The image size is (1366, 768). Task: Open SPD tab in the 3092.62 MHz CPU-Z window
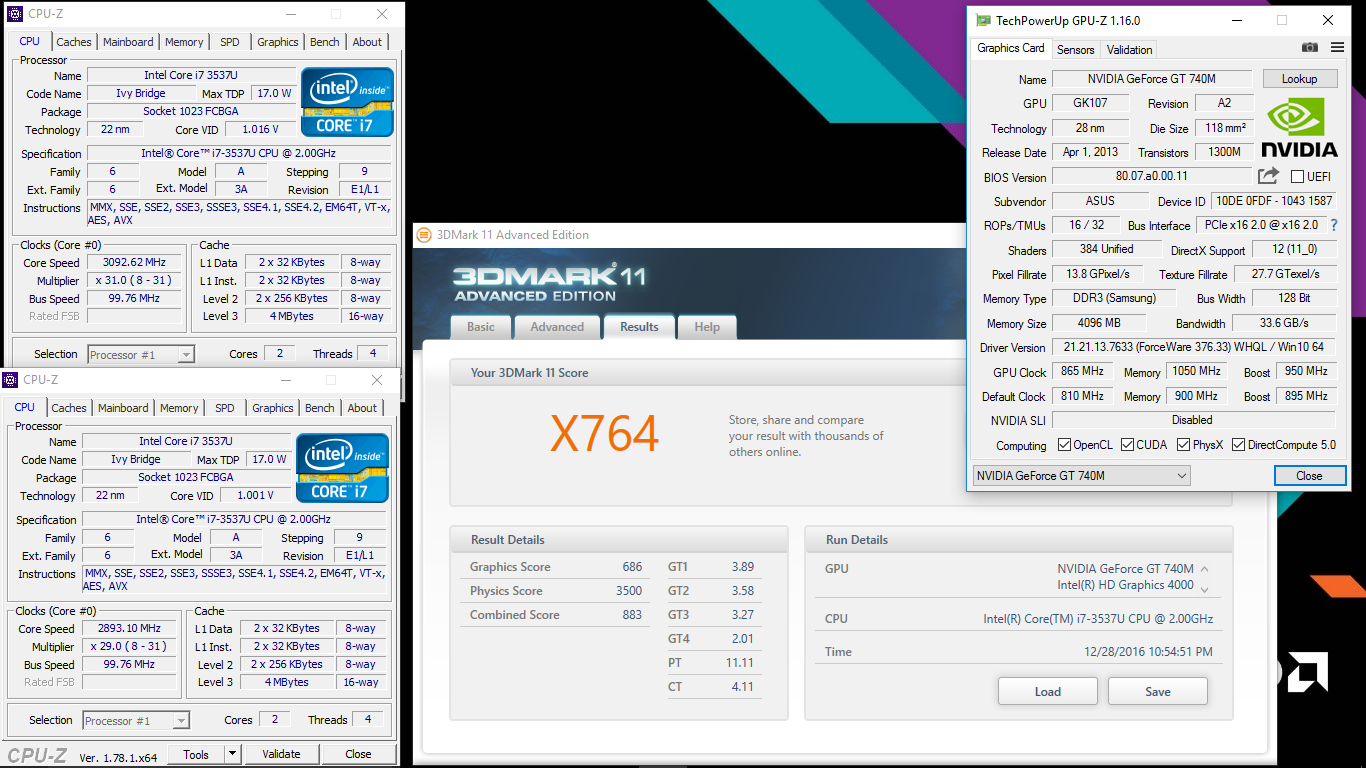coord(230,42)
